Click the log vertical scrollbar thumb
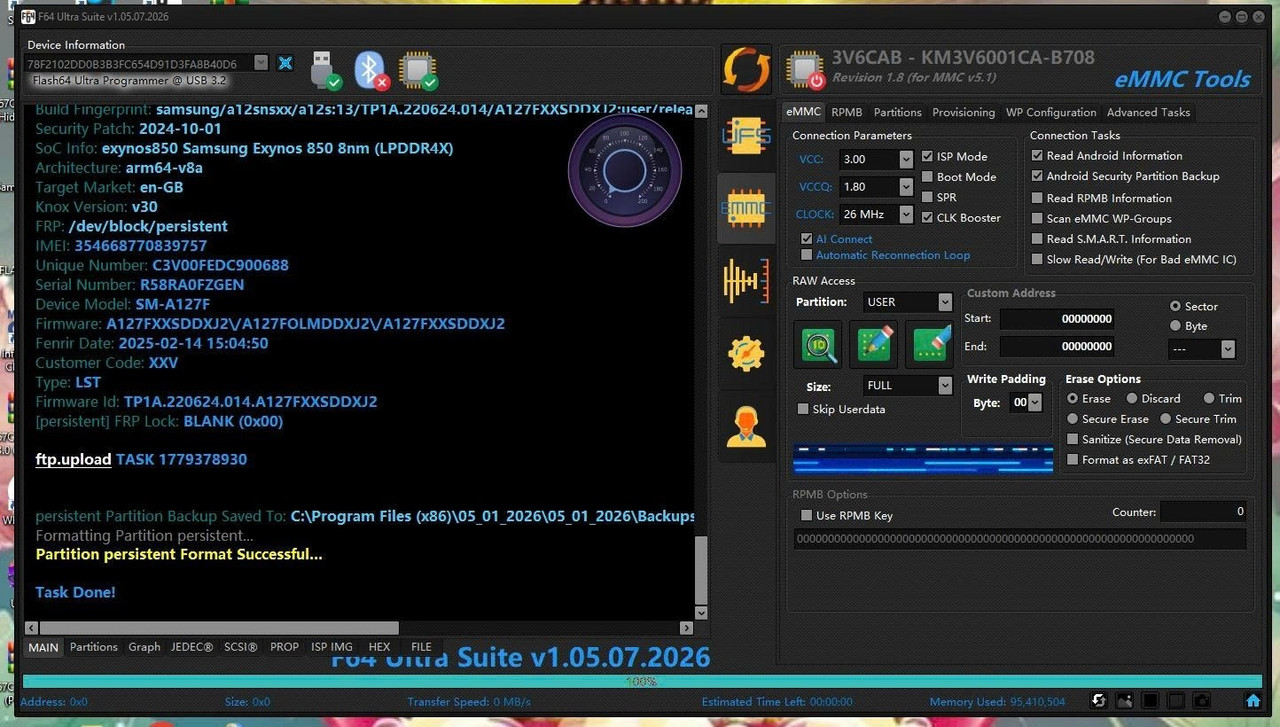This screenshot has height=727, width=1280. [x=701, y=571]
